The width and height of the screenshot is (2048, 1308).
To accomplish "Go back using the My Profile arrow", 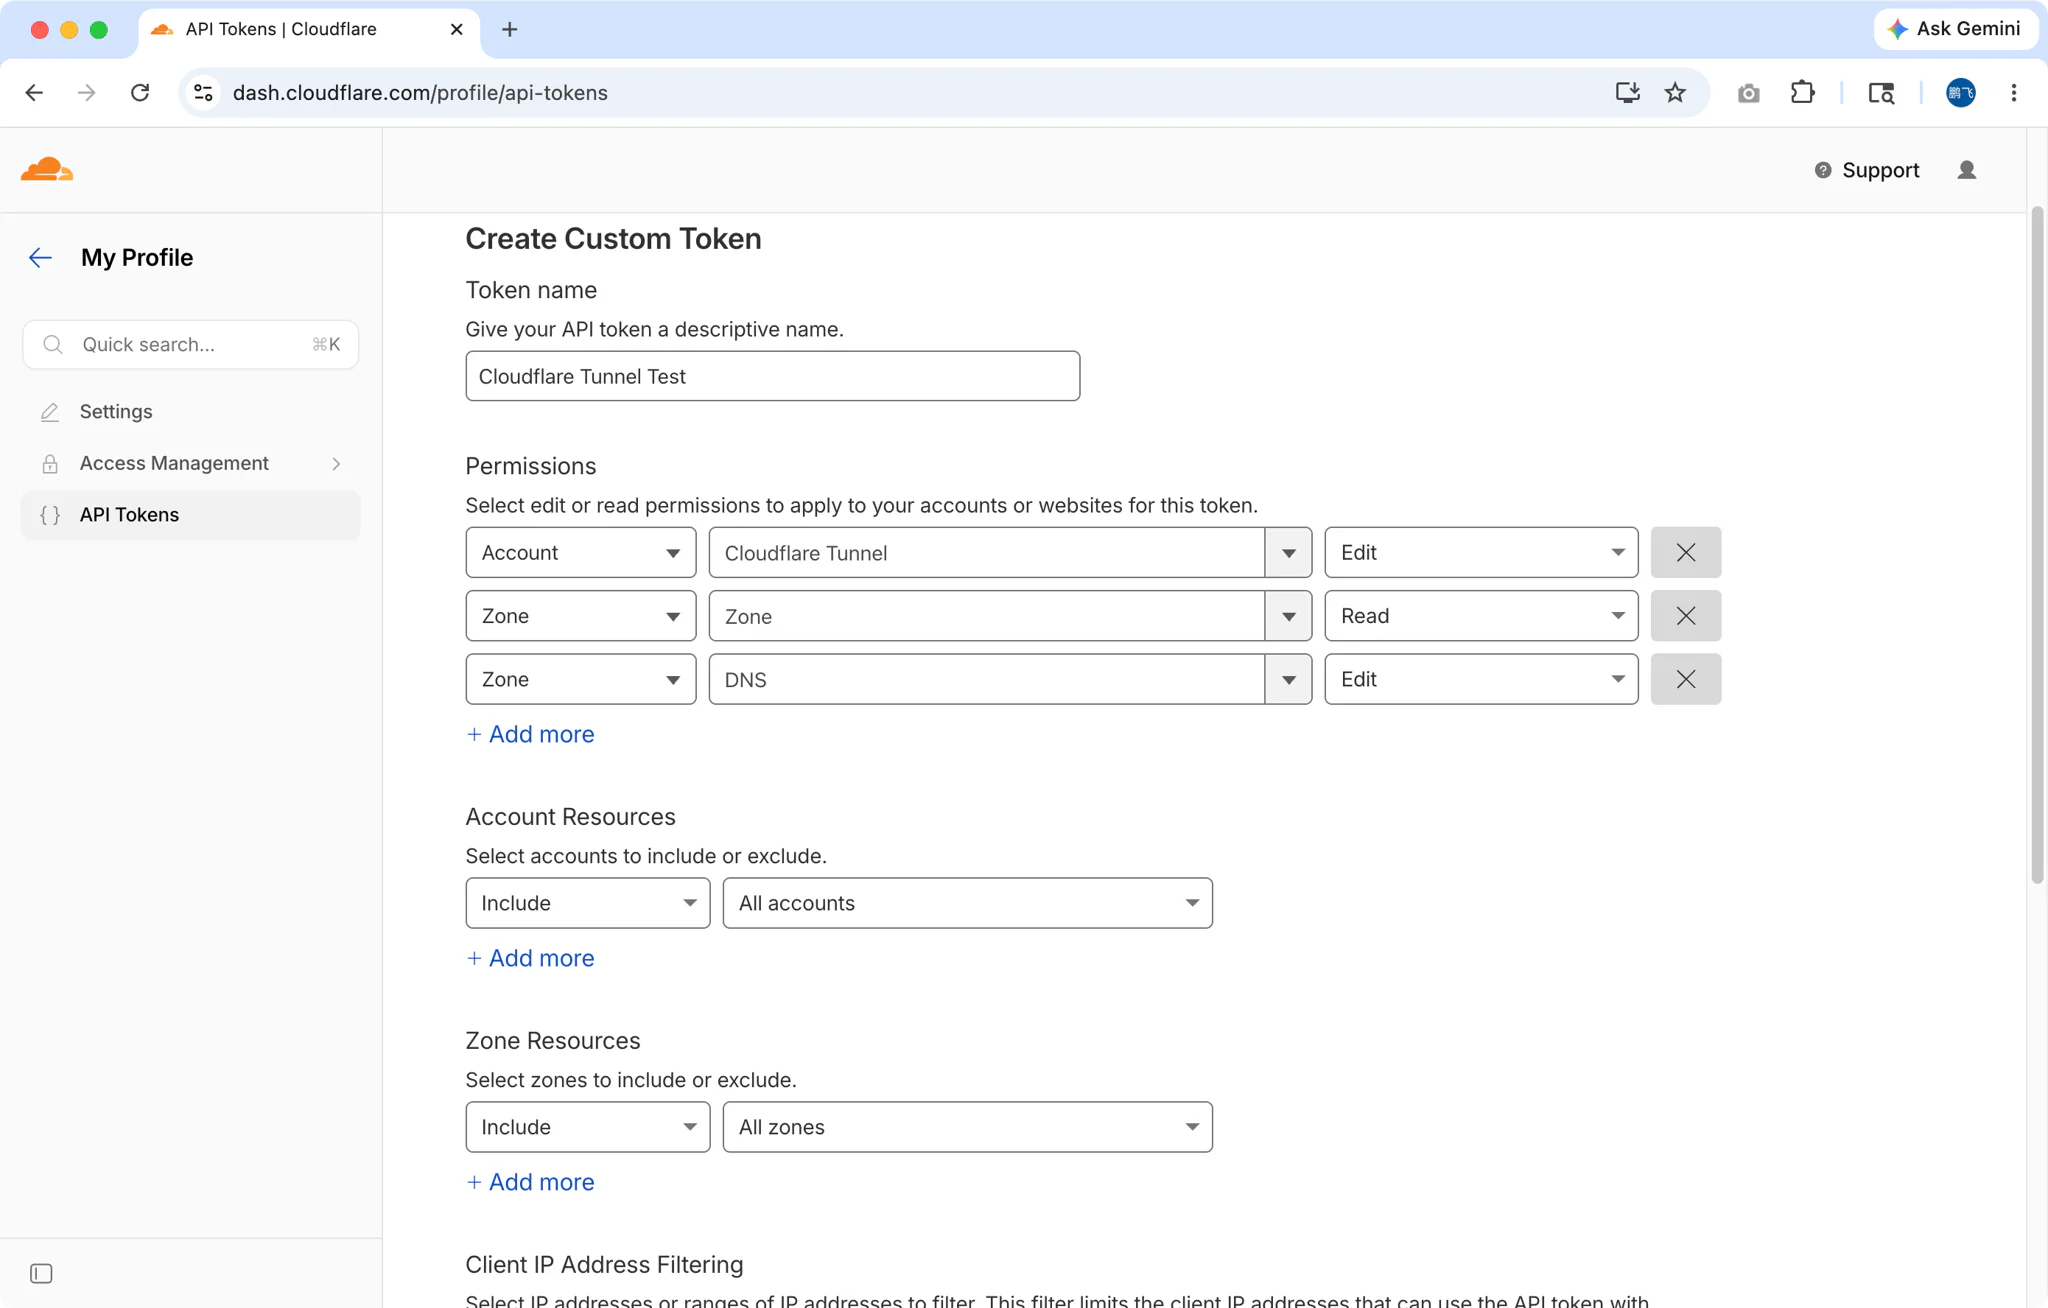I will pos(40,258).
